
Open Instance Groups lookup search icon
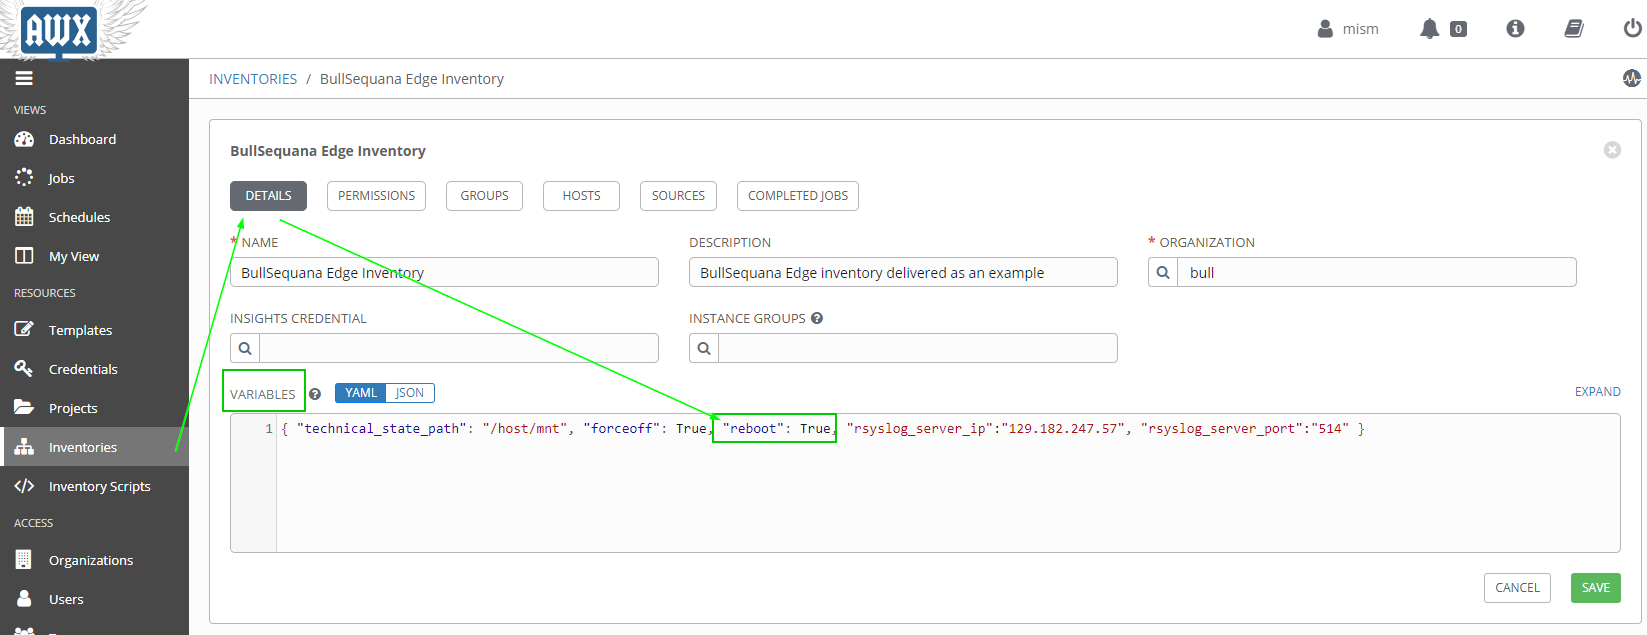click(704, 348)
